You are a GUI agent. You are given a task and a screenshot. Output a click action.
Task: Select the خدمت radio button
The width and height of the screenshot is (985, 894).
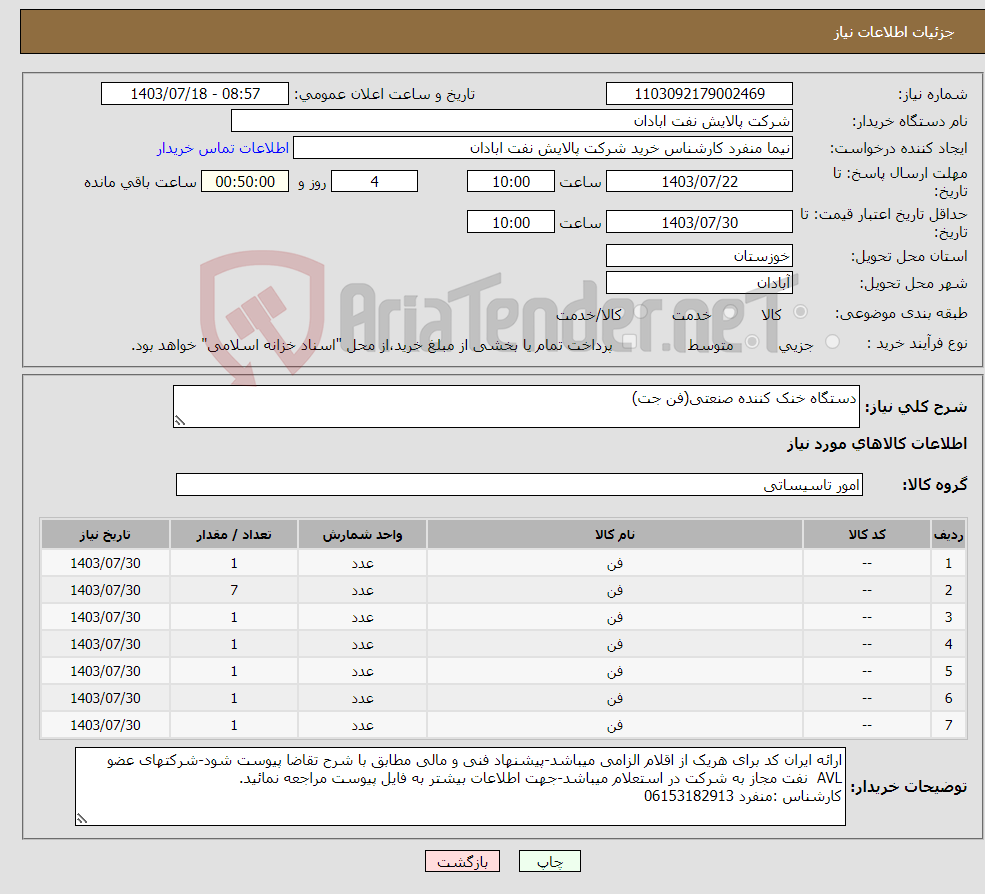click(x=729, y=312)
